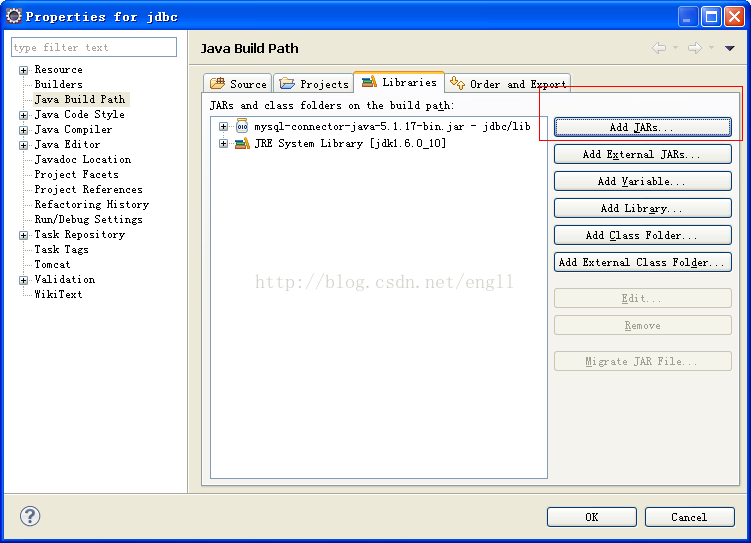751x543 pixels.
Task: Open the forward history dropdown arrow
Action: pyautogui.click(x=711, y=48)
